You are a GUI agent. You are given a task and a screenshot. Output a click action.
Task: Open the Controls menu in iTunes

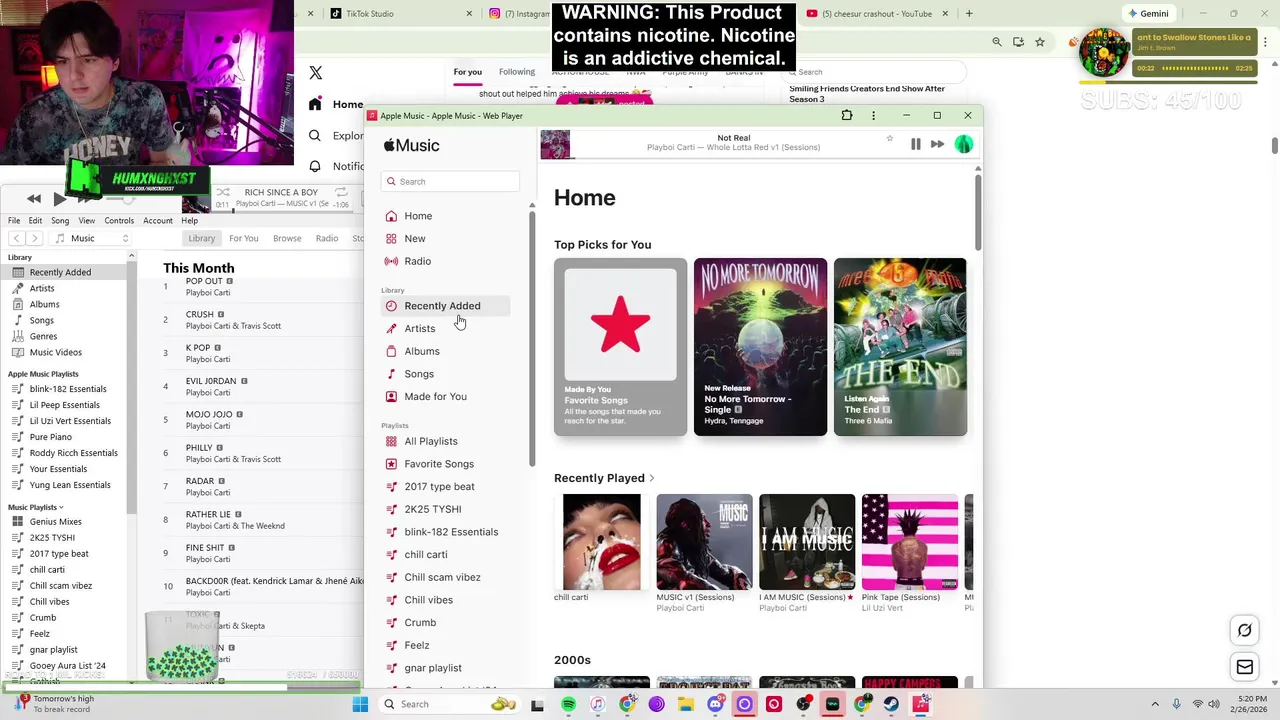119,221
